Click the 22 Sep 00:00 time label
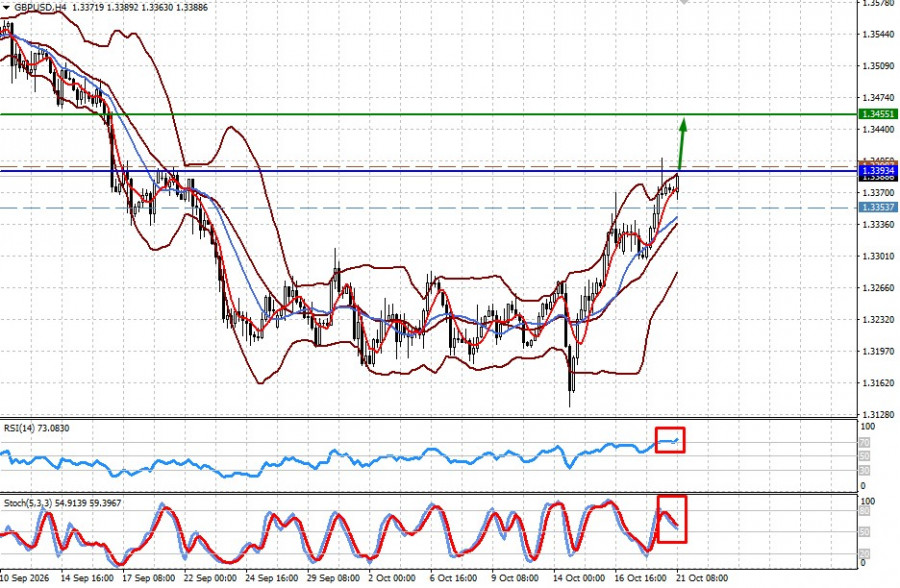 210,578
